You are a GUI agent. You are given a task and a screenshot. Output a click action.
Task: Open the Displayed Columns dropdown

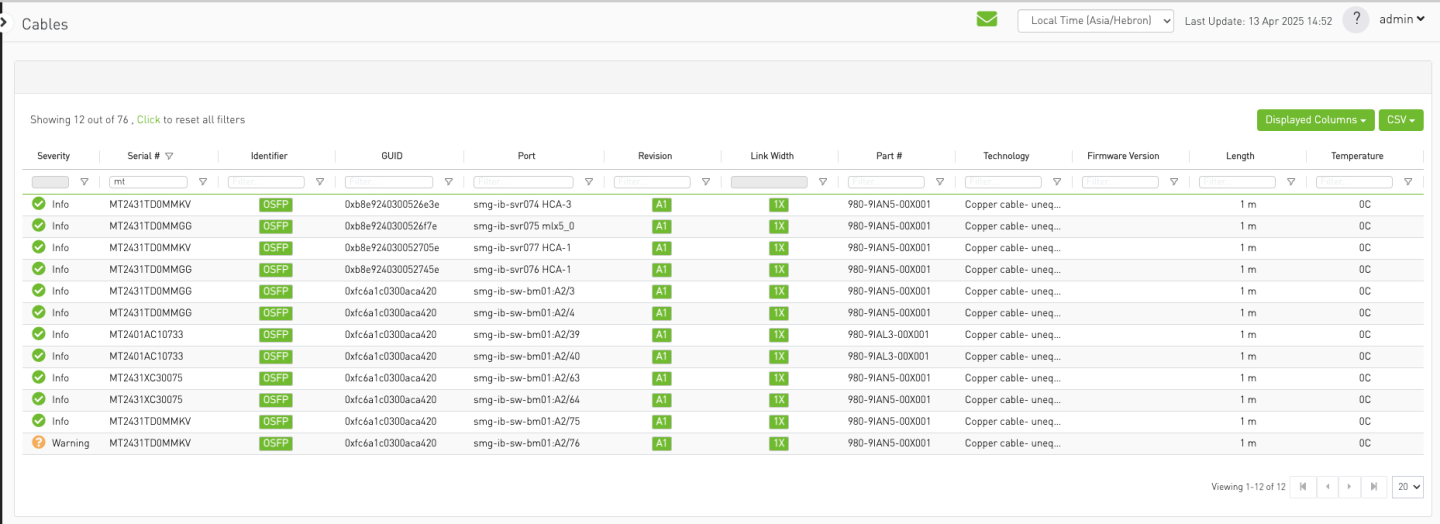tap(1315, 120)
